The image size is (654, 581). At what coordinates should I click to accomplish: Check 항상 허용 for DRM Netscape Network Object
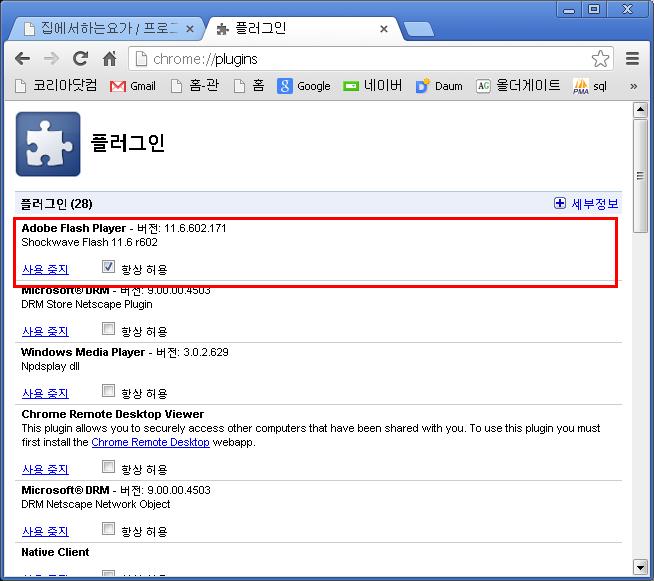pos(108,529)
